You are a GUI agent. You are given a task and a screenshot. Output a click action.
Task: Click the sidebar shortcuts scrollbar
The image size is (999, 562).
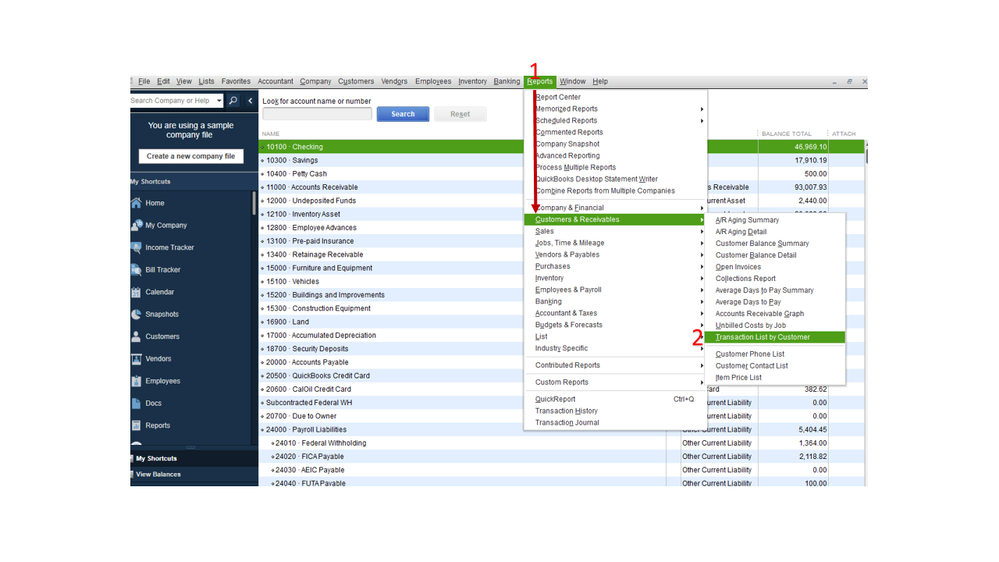(254, 204)
